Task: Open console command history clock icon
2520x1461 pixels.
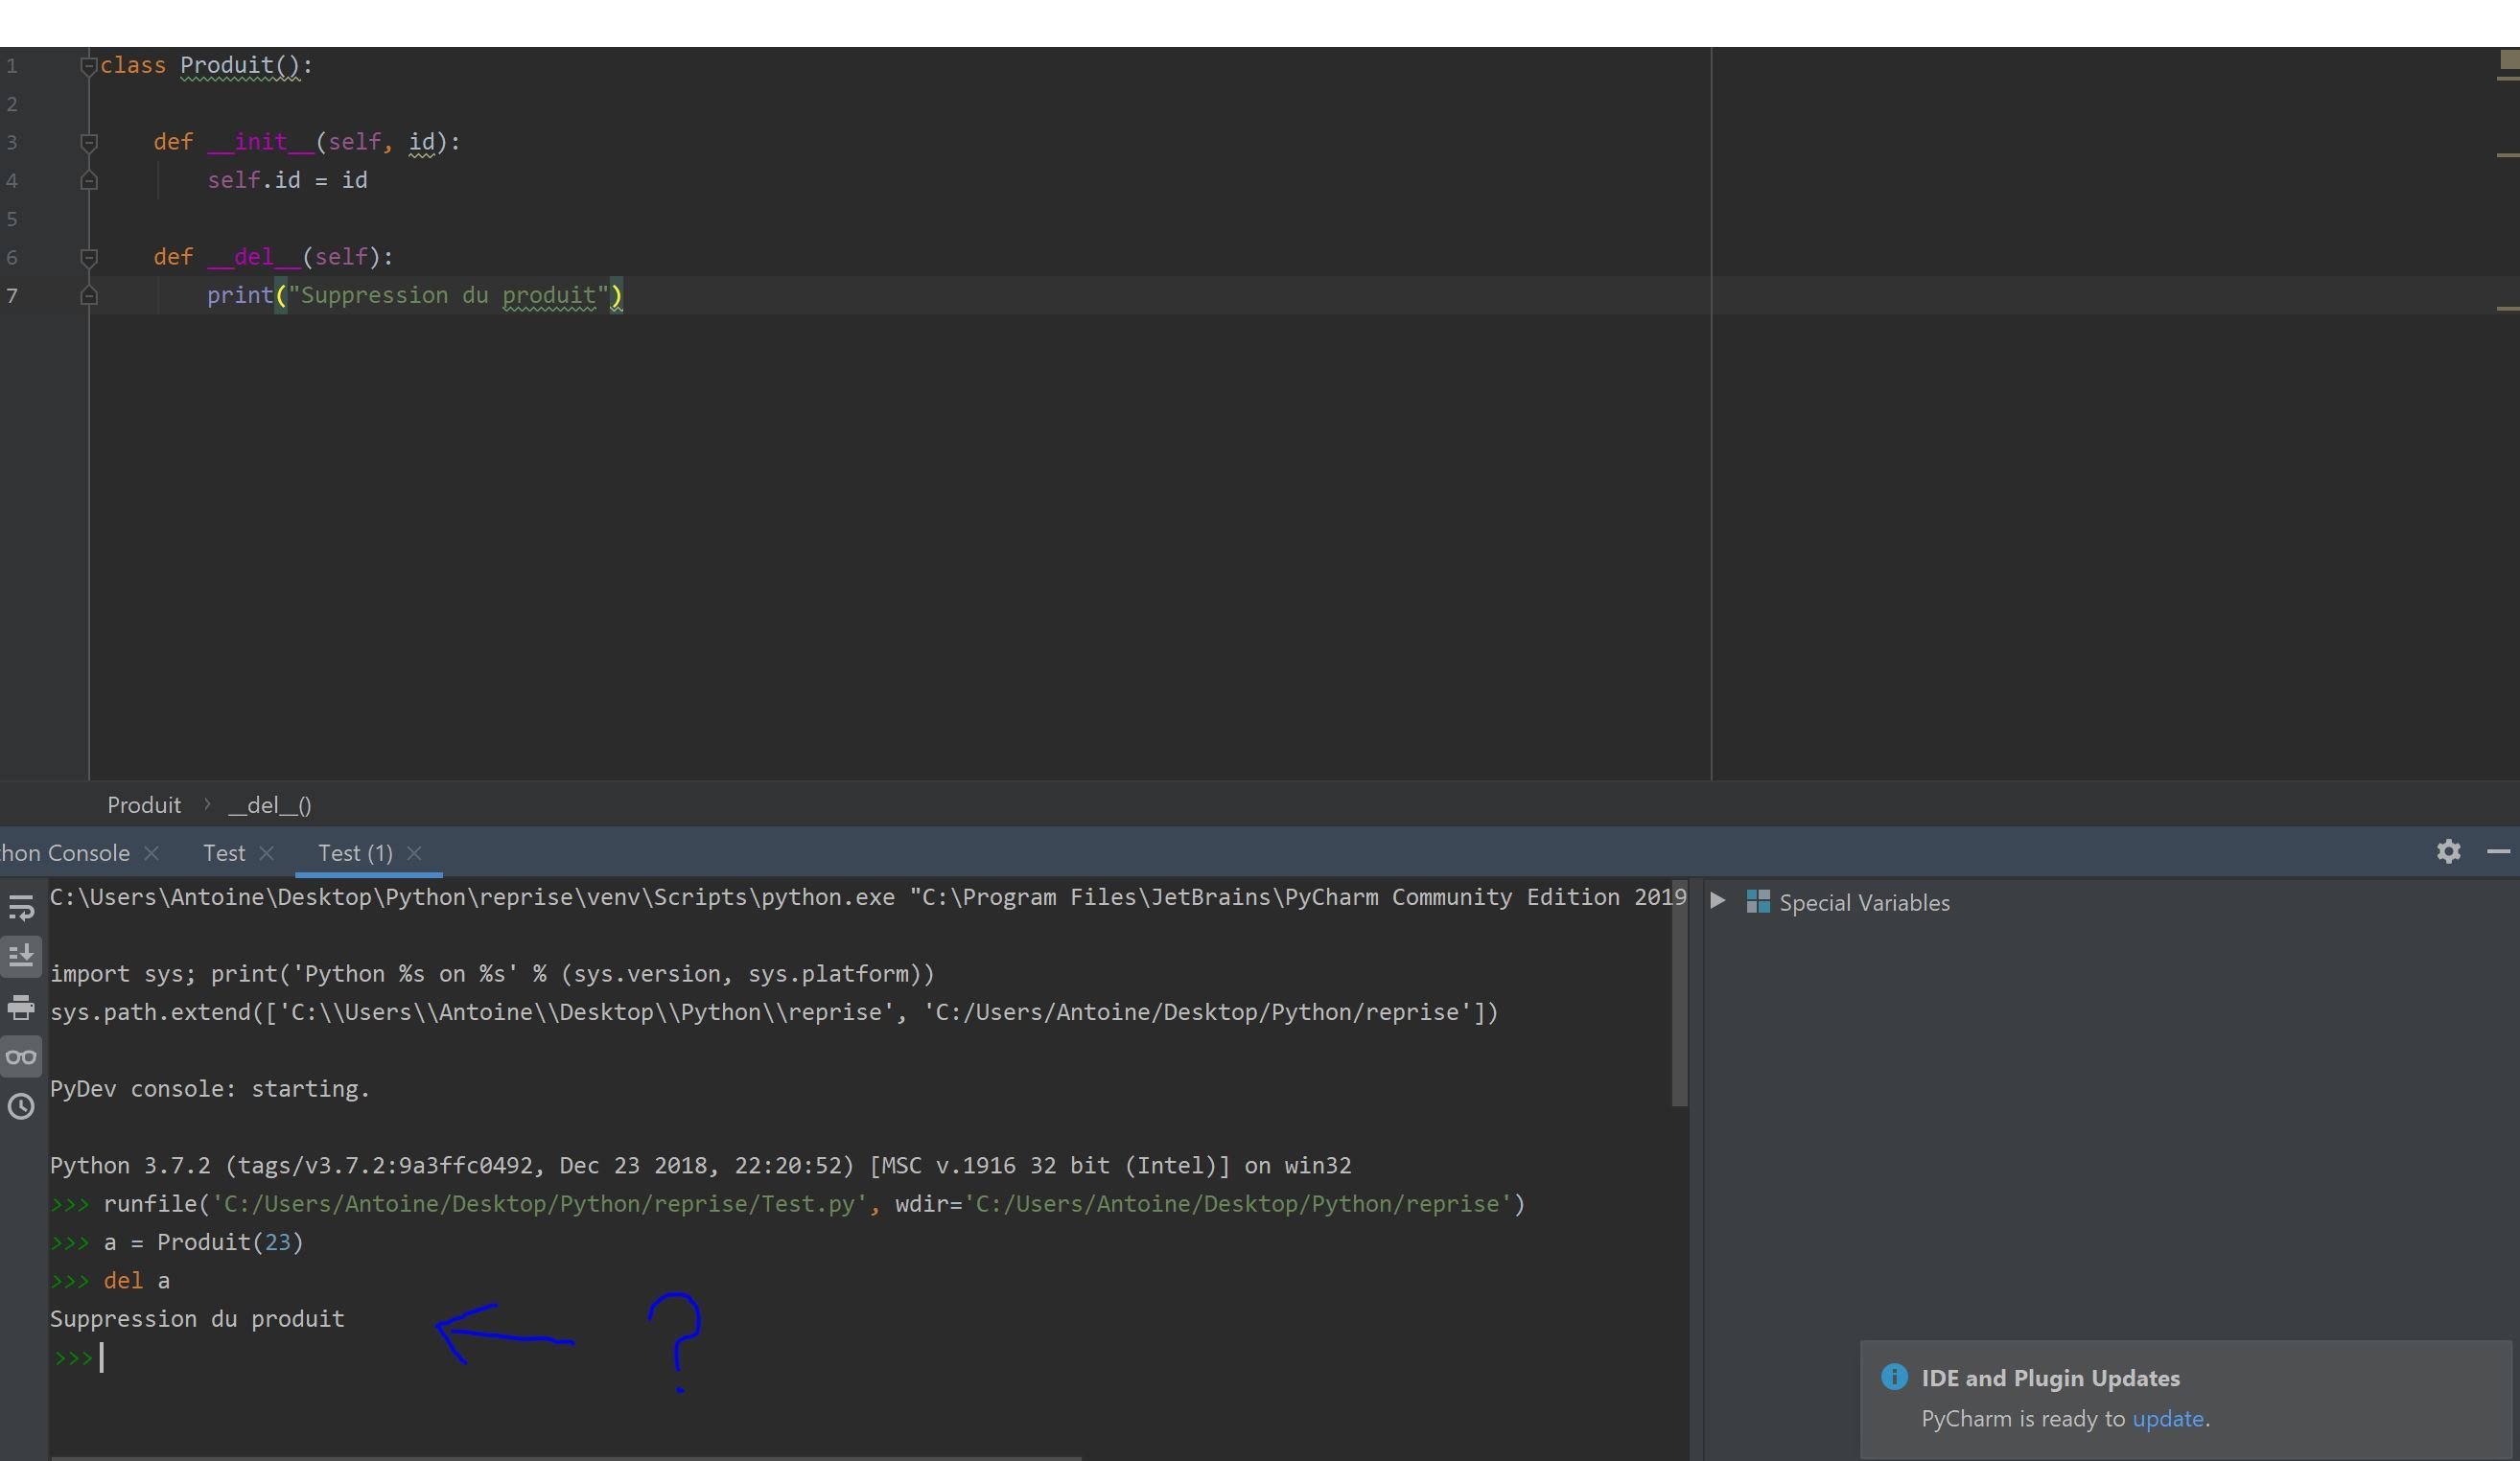Action: (x=21, y=1106)
